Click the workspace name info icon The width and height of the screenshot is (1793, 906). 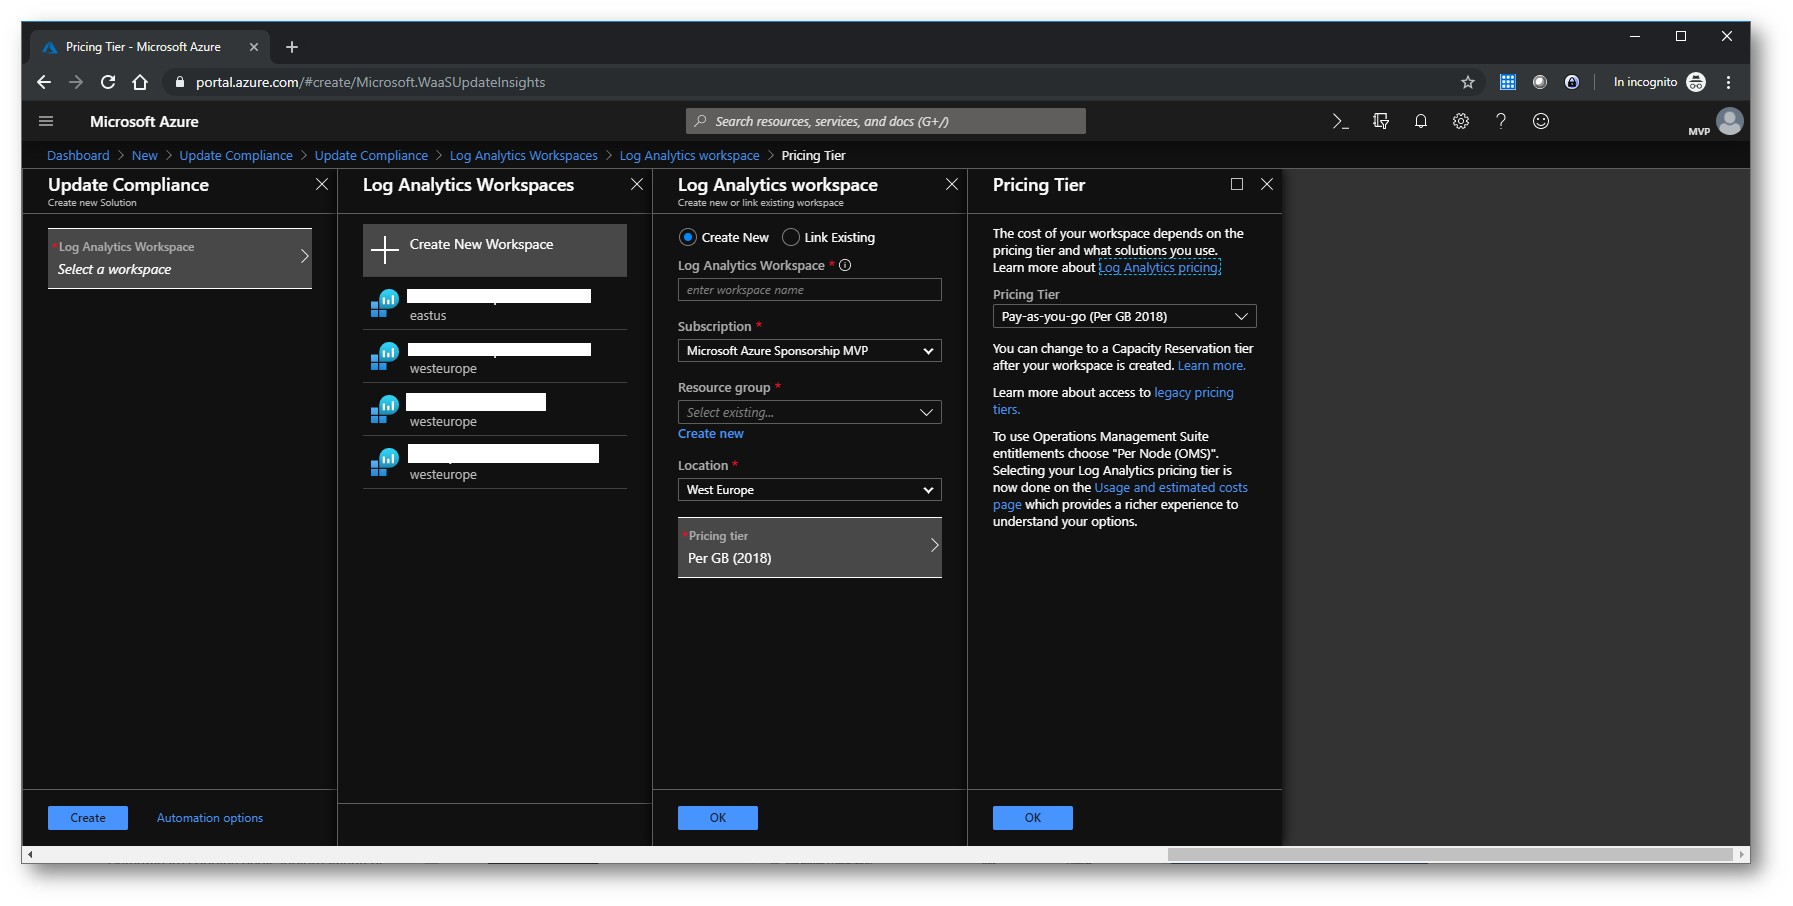click(845, 265)
